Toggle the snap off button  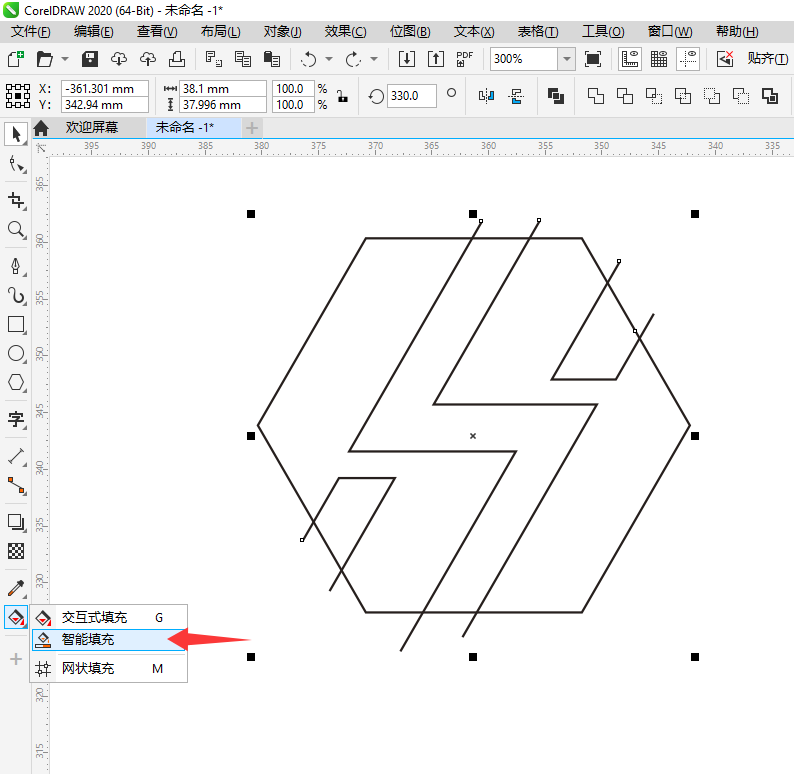725,59
